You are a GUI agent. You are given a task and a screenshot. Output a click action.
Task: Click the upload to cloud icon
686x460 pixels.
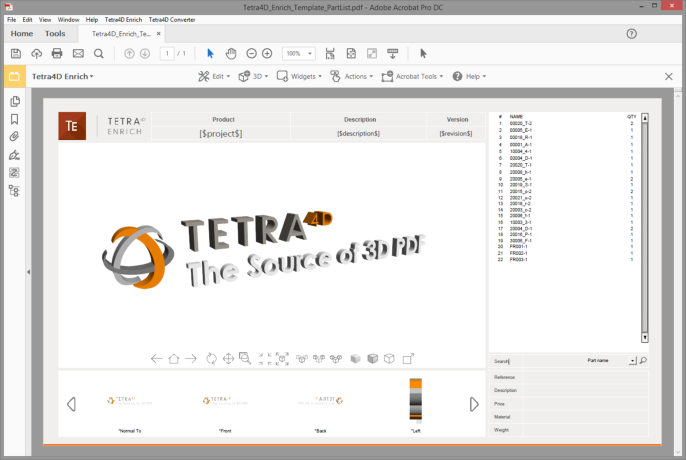(36, 53)
